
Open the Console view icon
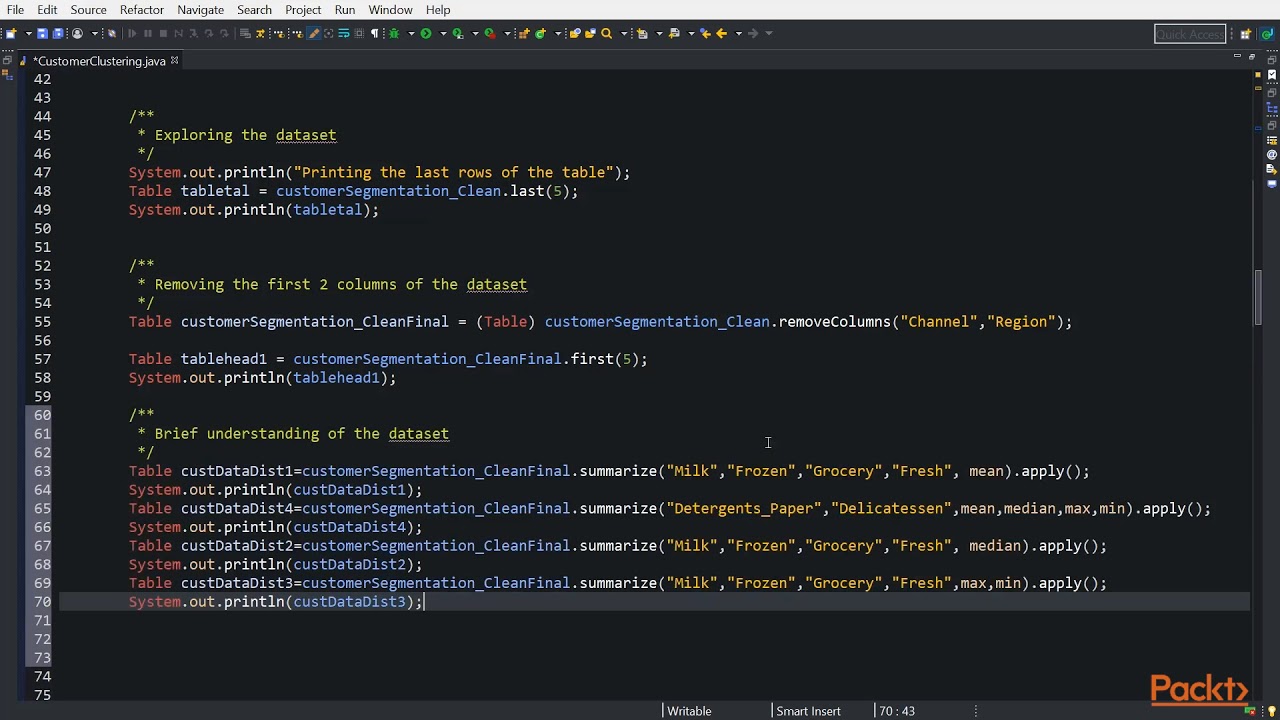pyautogui.click(x=1272, y=183)
